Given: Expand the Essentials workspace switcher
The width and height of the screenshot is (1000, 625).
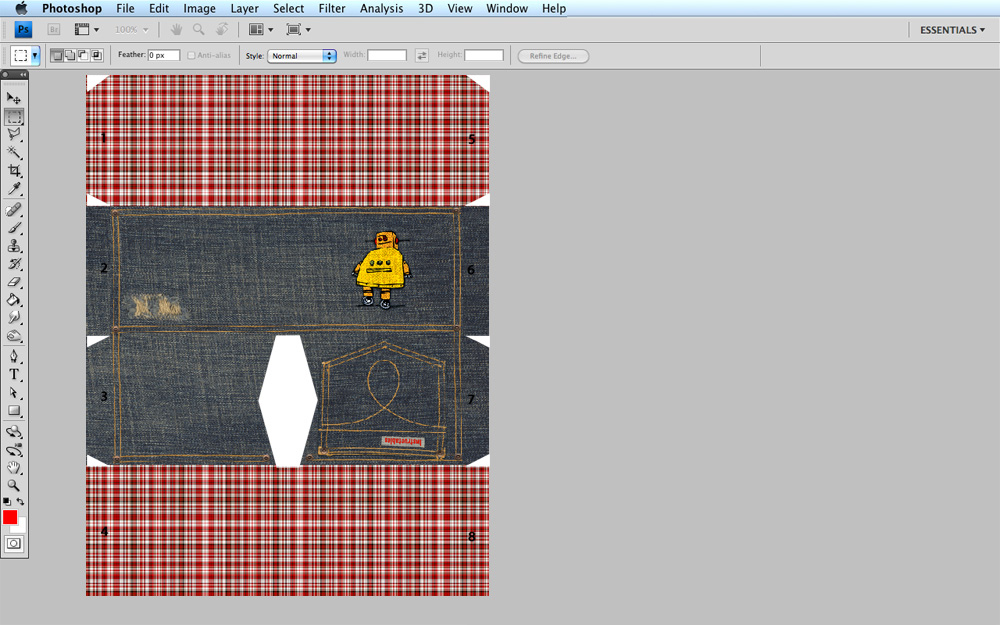Looking at the screenshot, I should click(952, 30).
